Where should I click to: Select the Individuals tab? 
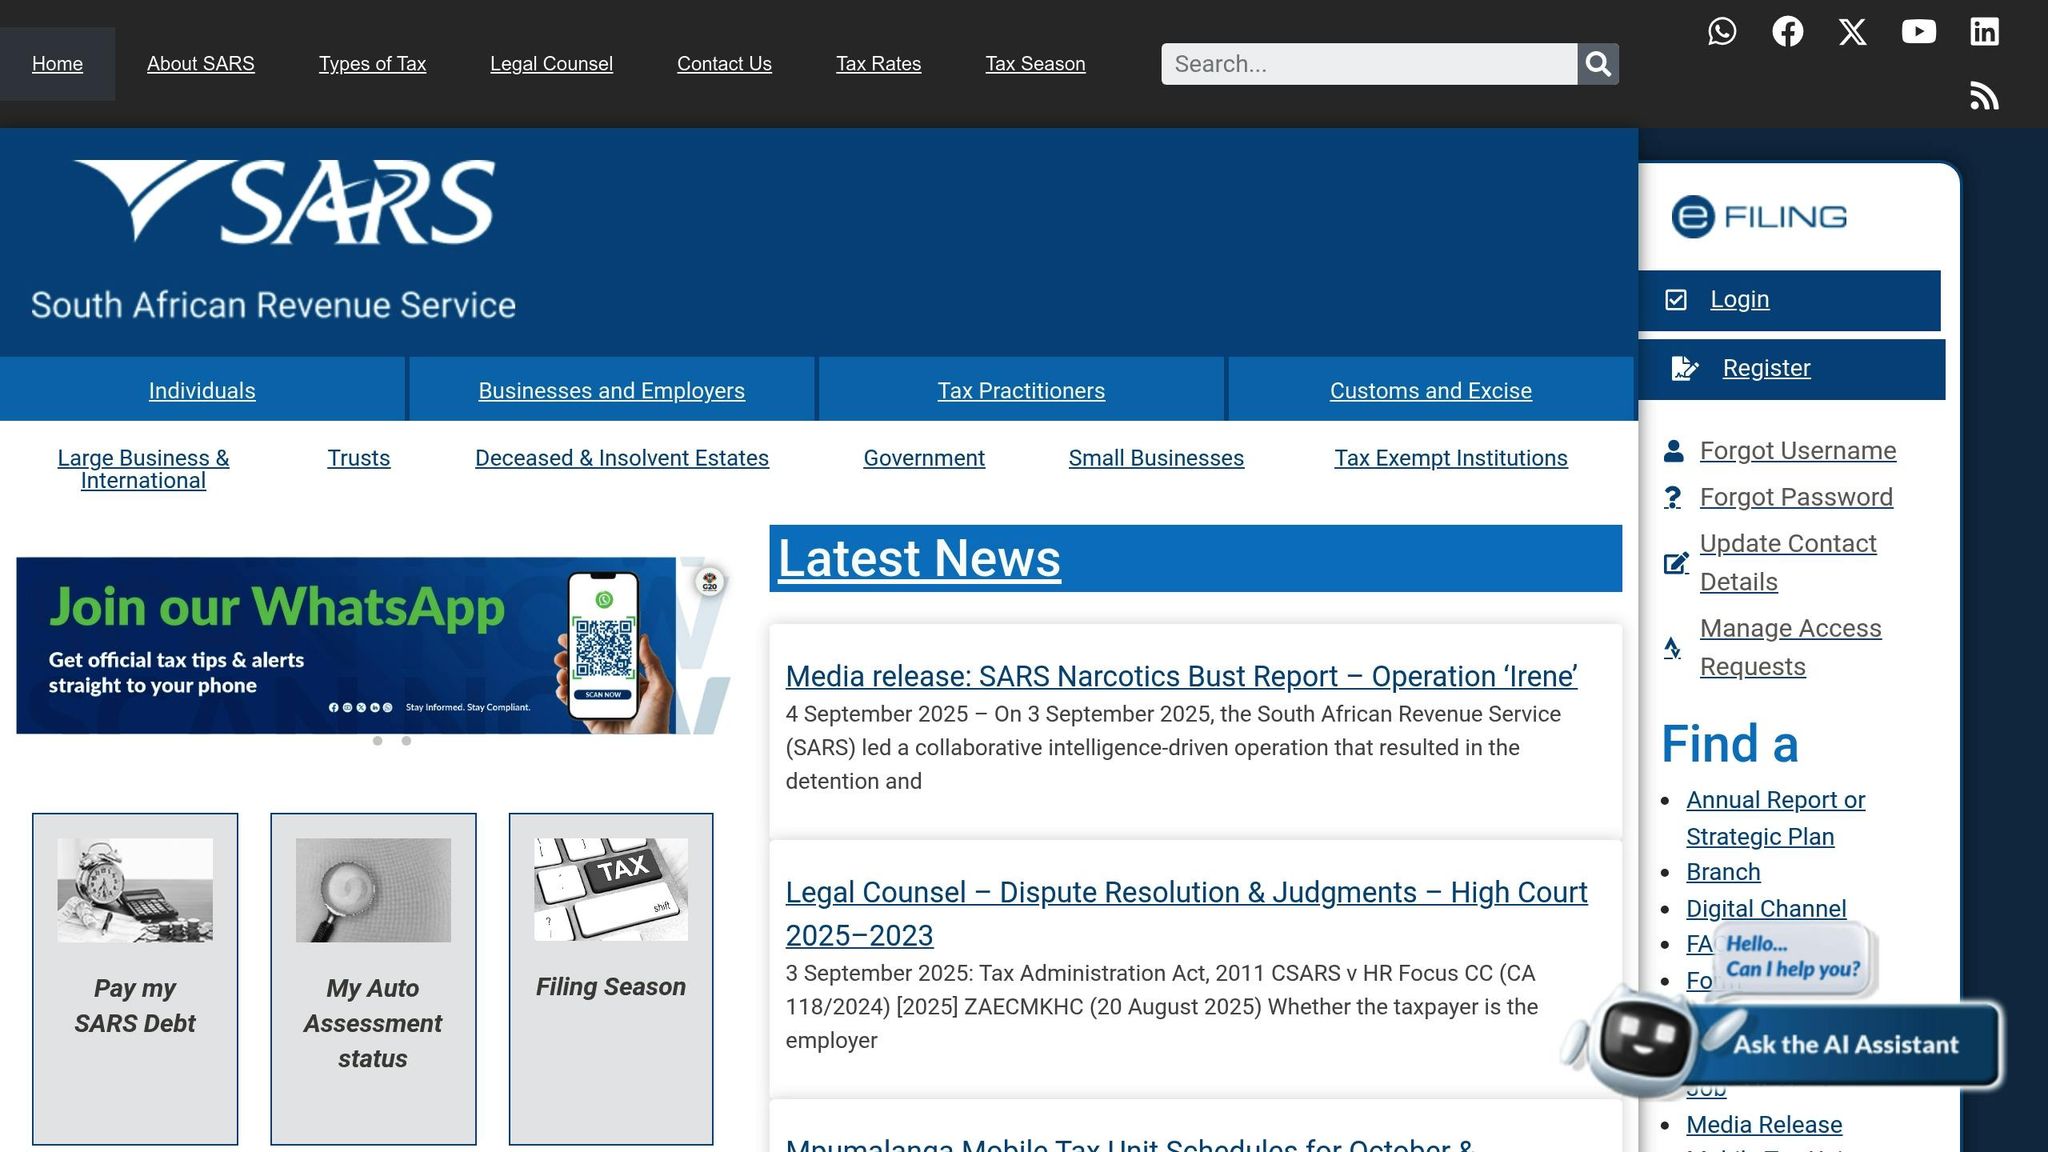202,390
